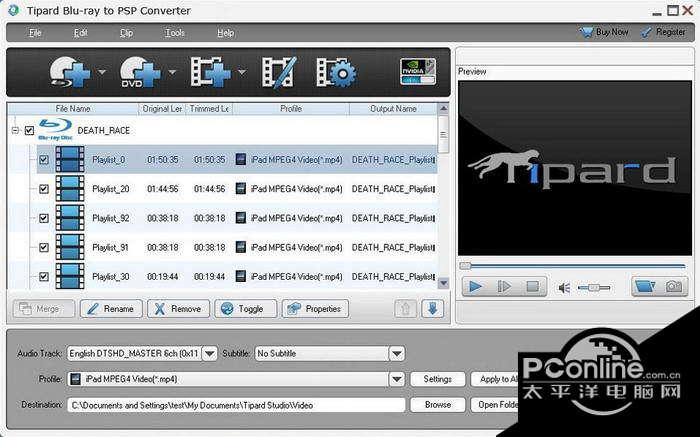
Task: Click the NVIDIA acceleration badge
Action: click(x=418, y=71)
